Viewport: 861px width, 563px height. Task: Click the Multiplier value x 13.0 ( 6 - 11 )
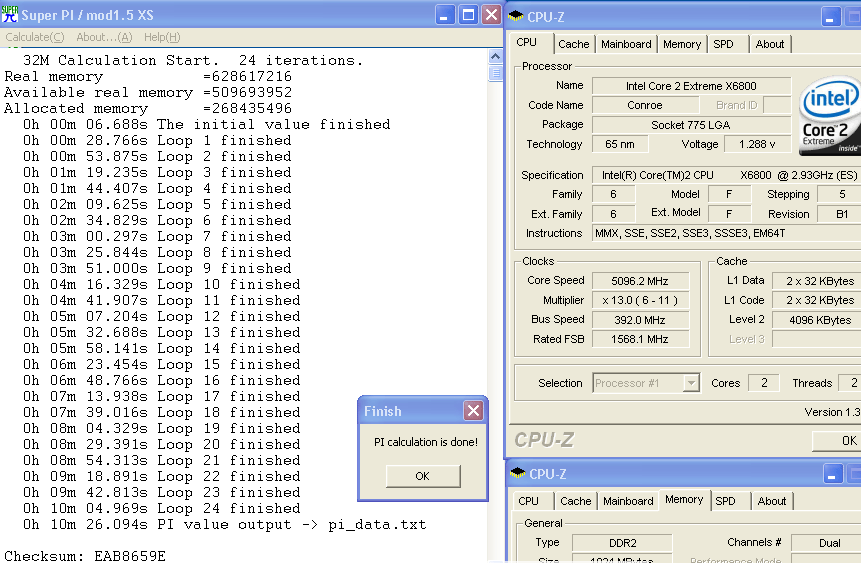pos(640,300)
